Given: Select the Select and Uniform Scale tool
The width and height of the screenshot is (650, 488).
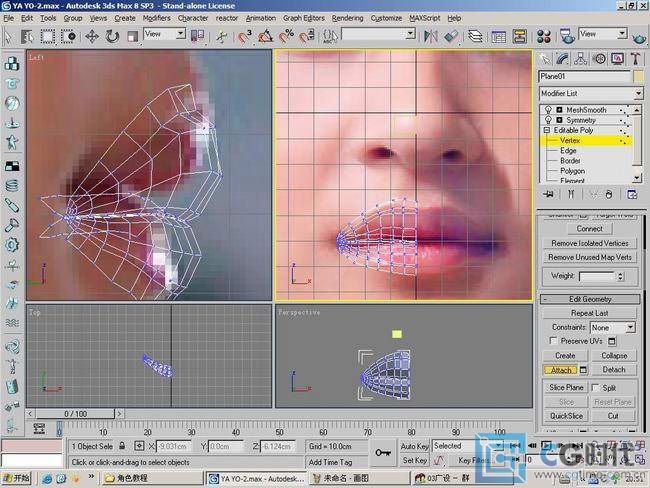Looking at the screenshot, I should [x=132, y=36].
